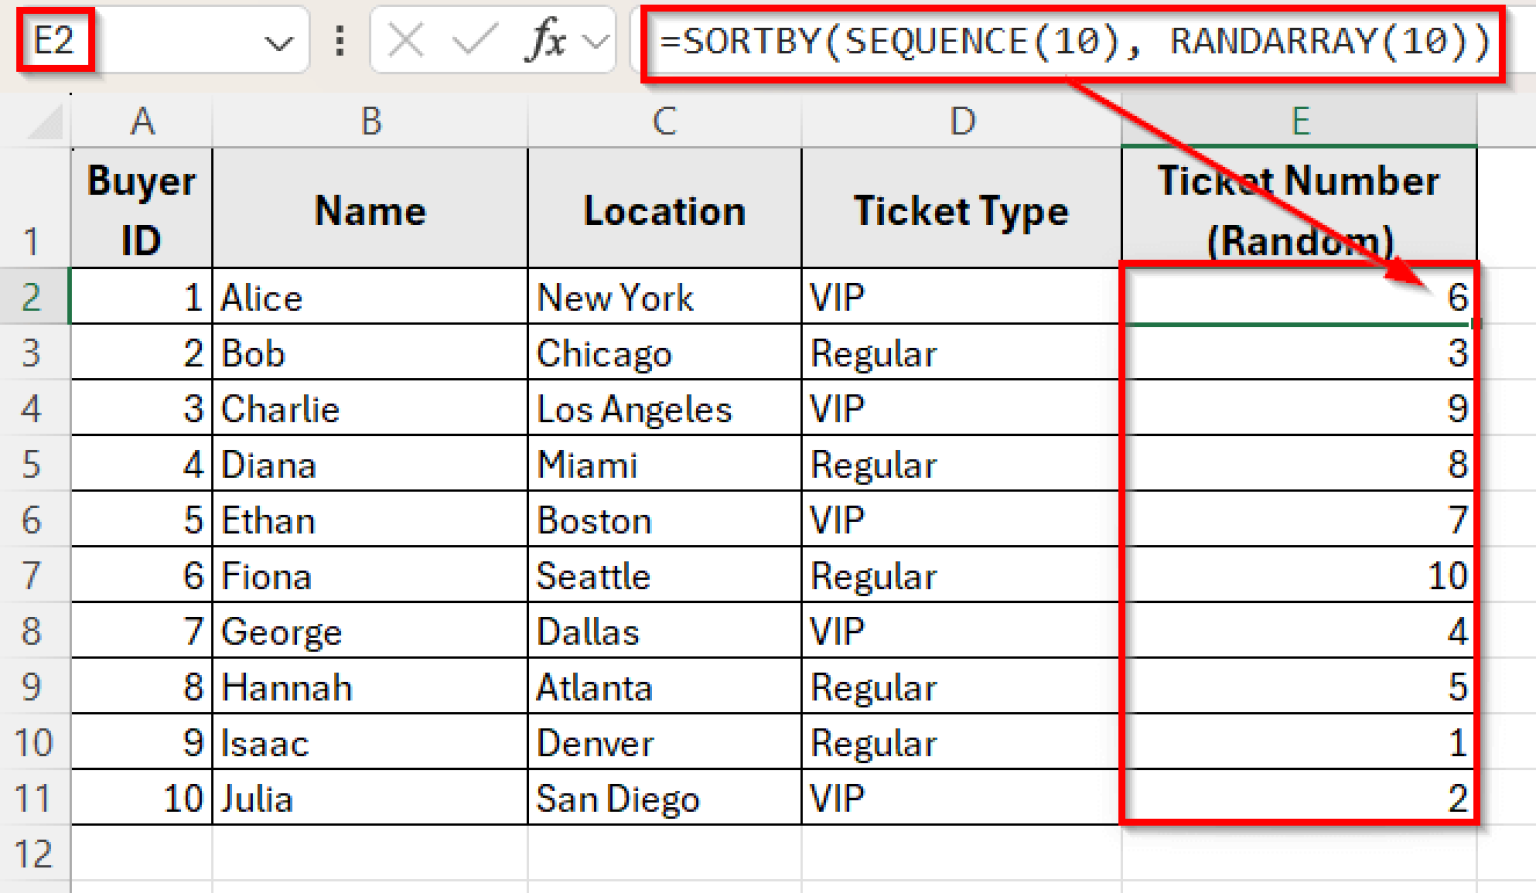Viewport: 1536px width, 893px height.
Task: Select the cell containing Alice
Action: (x=369, y=297)
